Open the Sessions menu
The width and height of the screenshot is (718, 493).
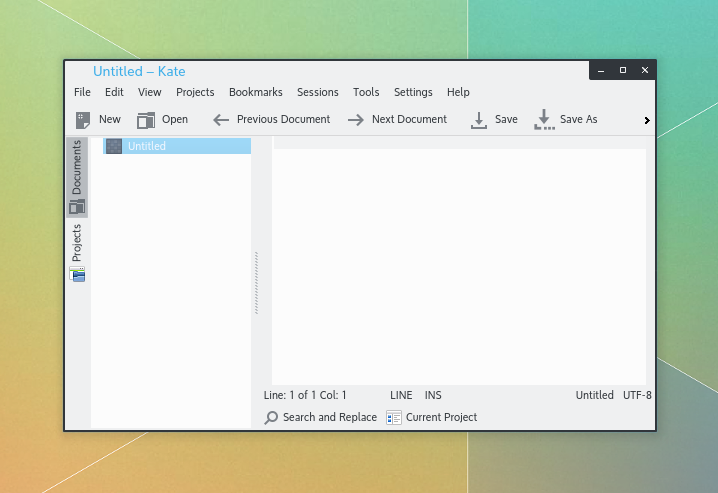tap(318, 92)
